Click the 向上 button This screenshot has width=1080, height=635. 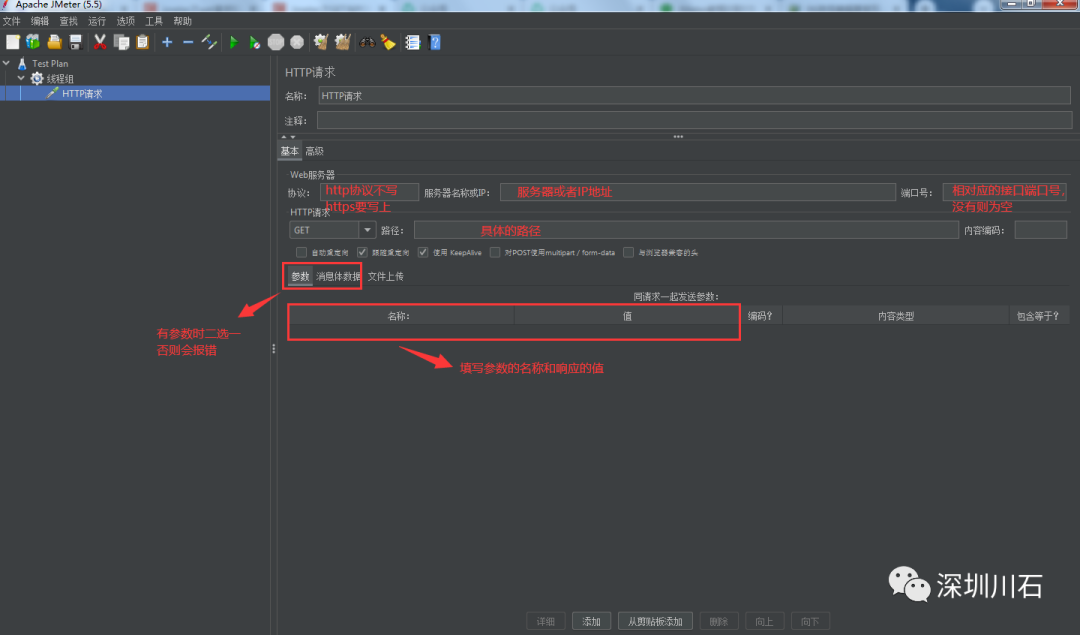click(764, 621)
